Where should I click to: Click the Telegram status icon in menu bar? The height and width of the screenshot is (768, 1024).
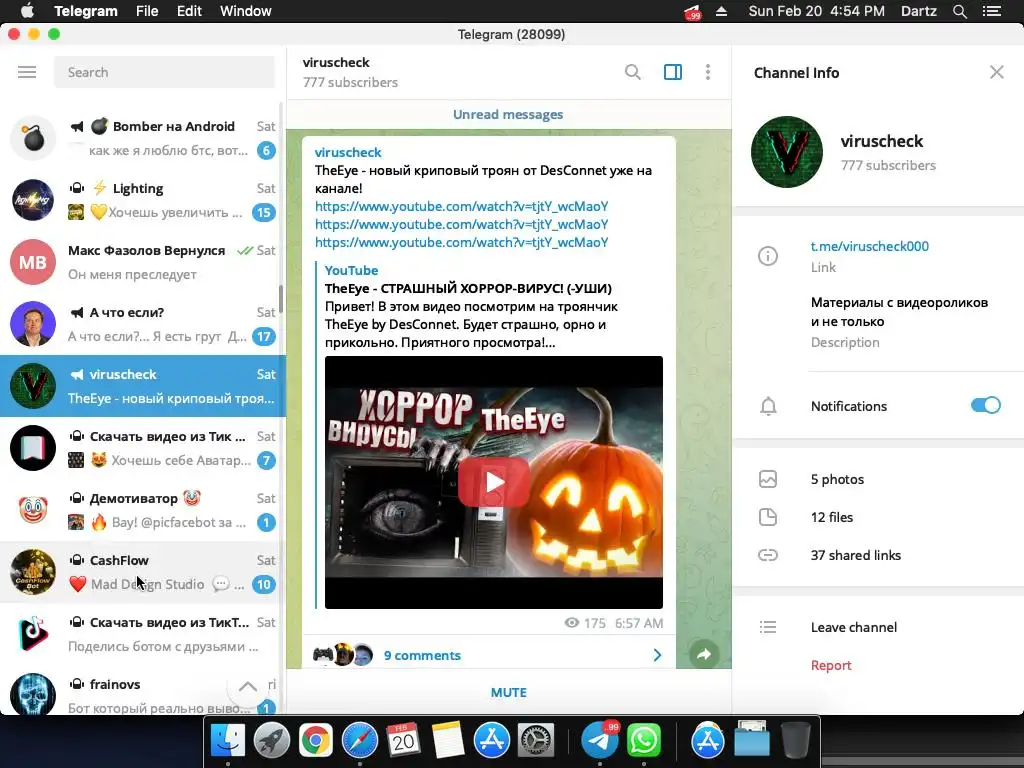(692, 12)
